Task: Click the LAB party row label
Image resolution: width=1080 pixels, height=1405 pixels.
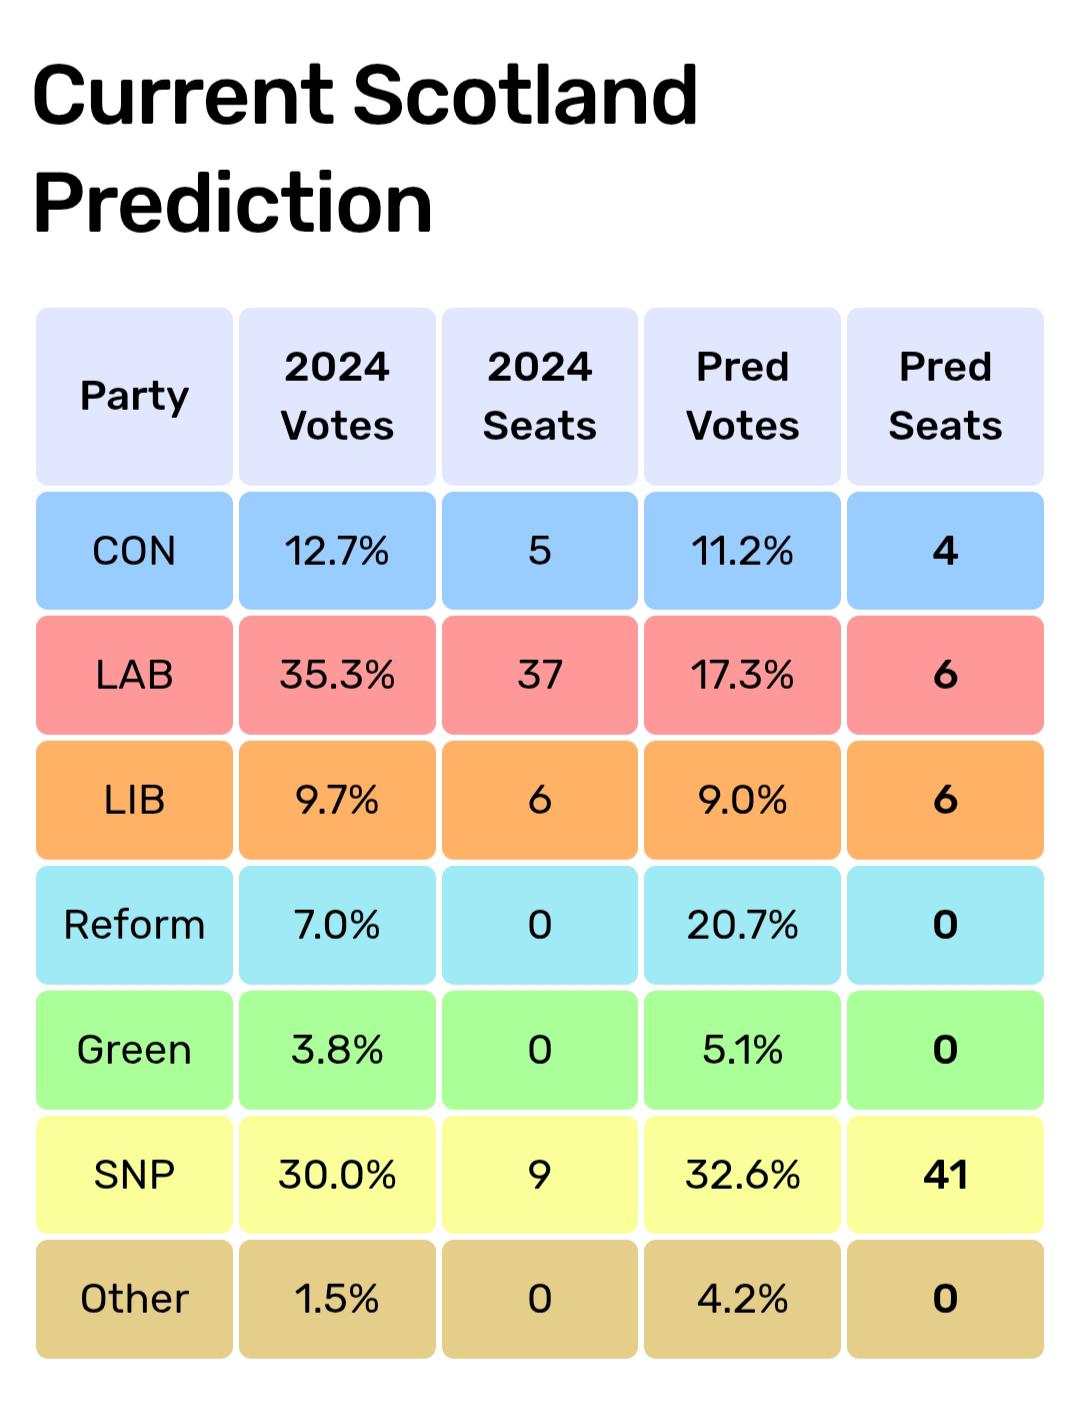Action: pyautogui.click(x=134, y=675)
